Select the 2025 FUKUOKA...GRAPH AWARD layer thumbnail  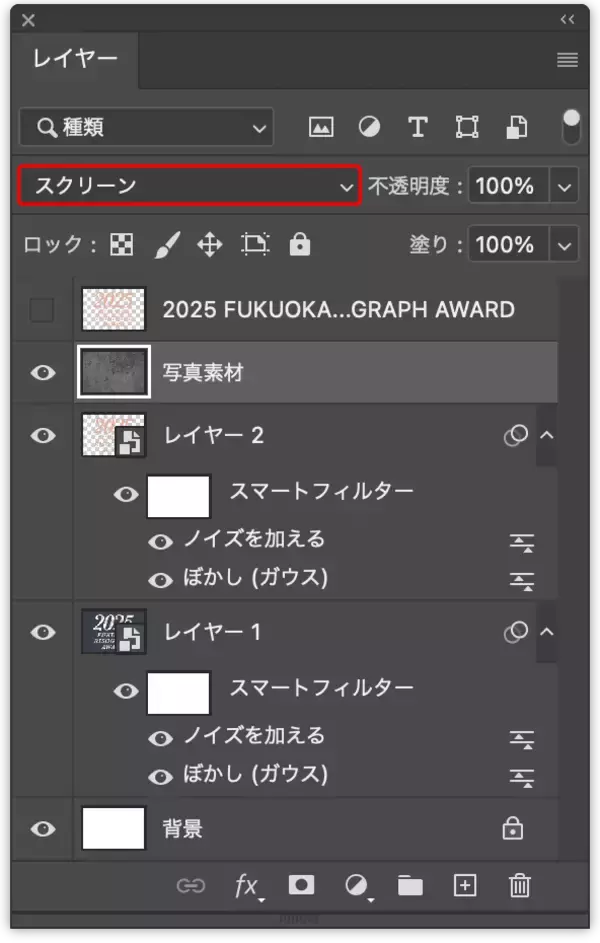pyautogui.click(x=113, y=309)
